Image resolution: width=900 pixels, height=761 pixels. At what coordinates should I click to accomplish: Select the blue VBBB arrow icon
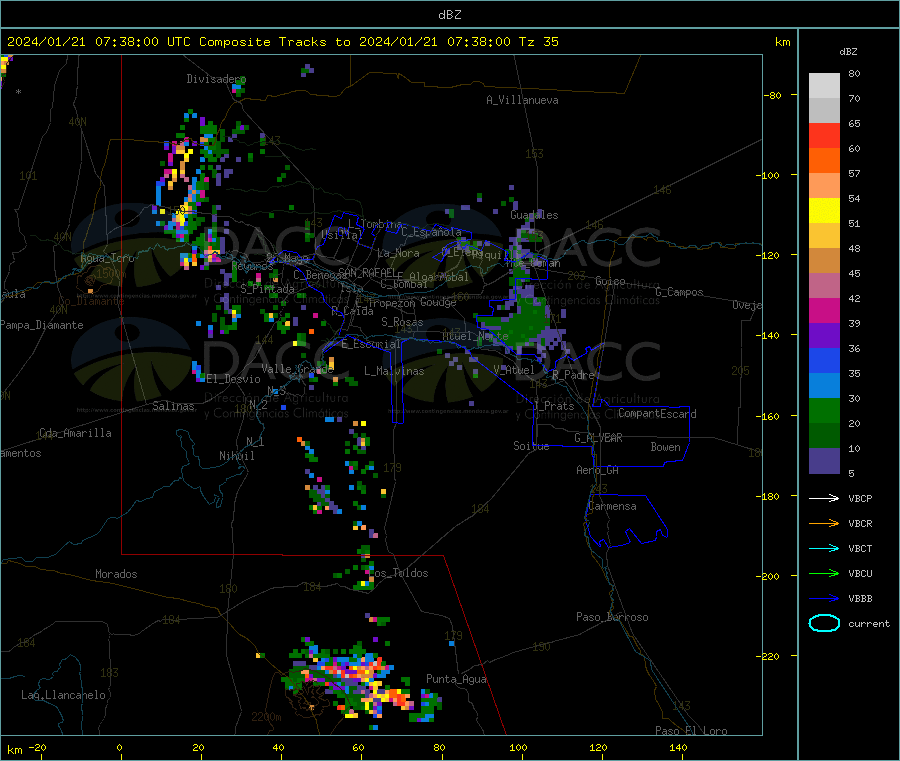click(x=824, y=598)
